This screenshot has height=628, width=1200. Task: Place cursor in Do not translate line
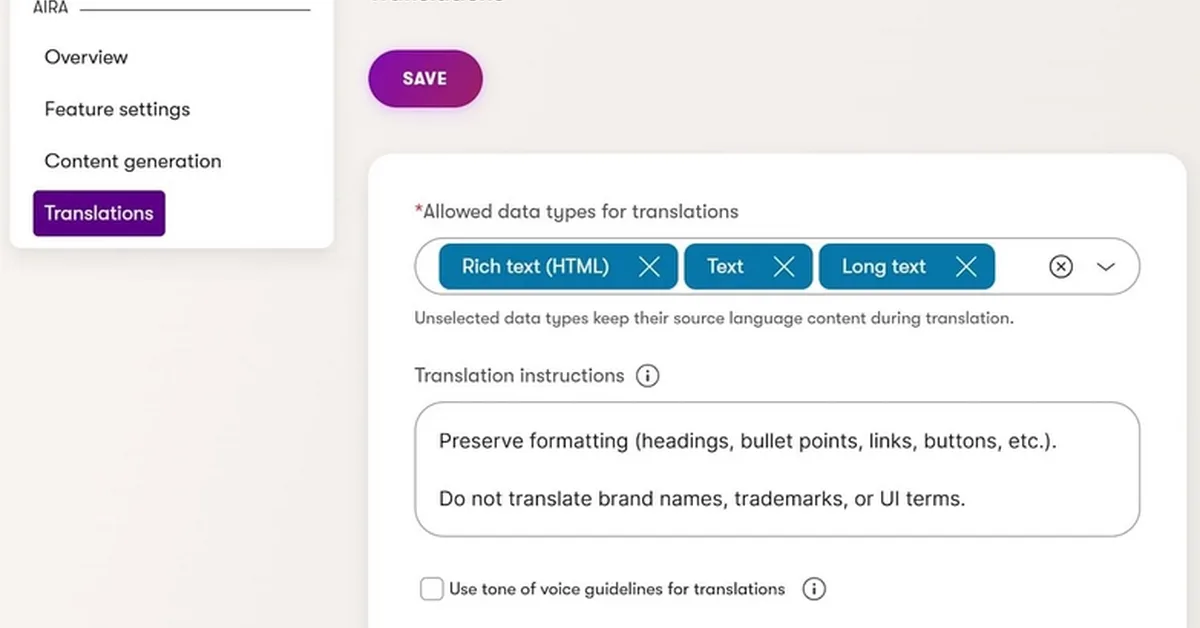click(702, 498)
